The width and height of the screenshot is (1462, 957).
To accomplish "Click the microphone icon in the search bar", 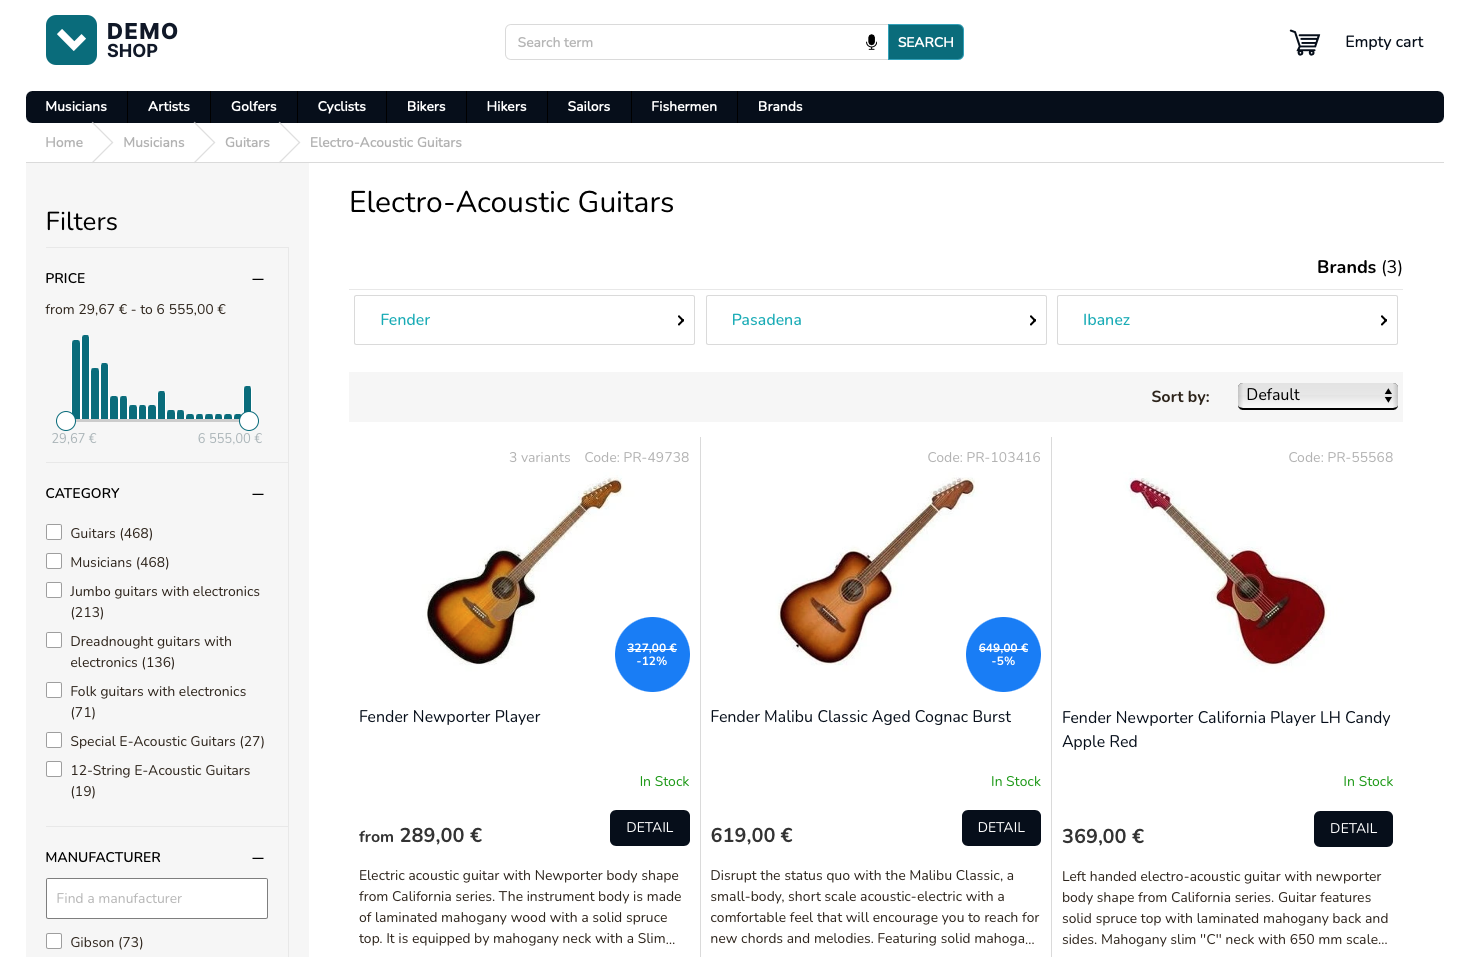I will [870, 42].
